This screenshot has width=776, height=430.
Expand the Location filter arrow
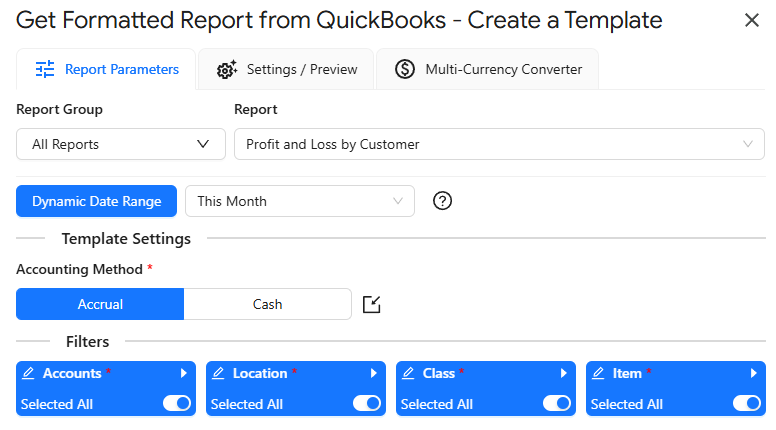374,373
